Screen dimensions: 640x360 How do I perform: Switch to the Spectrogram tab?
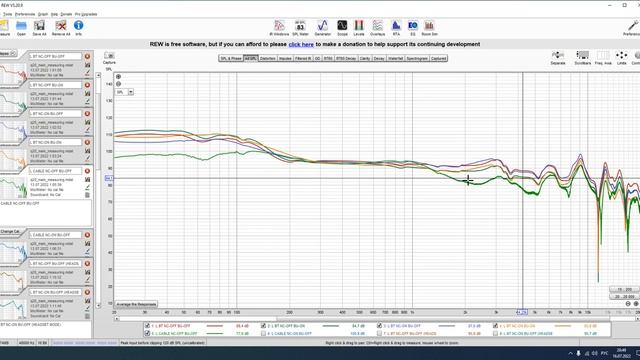pyautogui.click(x=417, y=58)
